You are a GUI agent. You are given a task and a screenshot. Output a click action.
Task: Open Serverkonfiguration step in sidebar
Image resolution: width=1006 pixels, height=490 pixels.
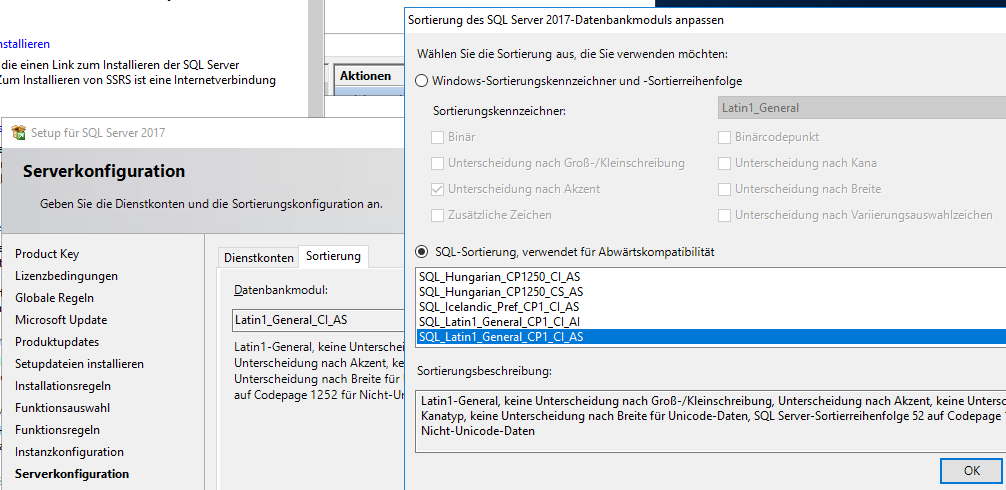point(72,474)
